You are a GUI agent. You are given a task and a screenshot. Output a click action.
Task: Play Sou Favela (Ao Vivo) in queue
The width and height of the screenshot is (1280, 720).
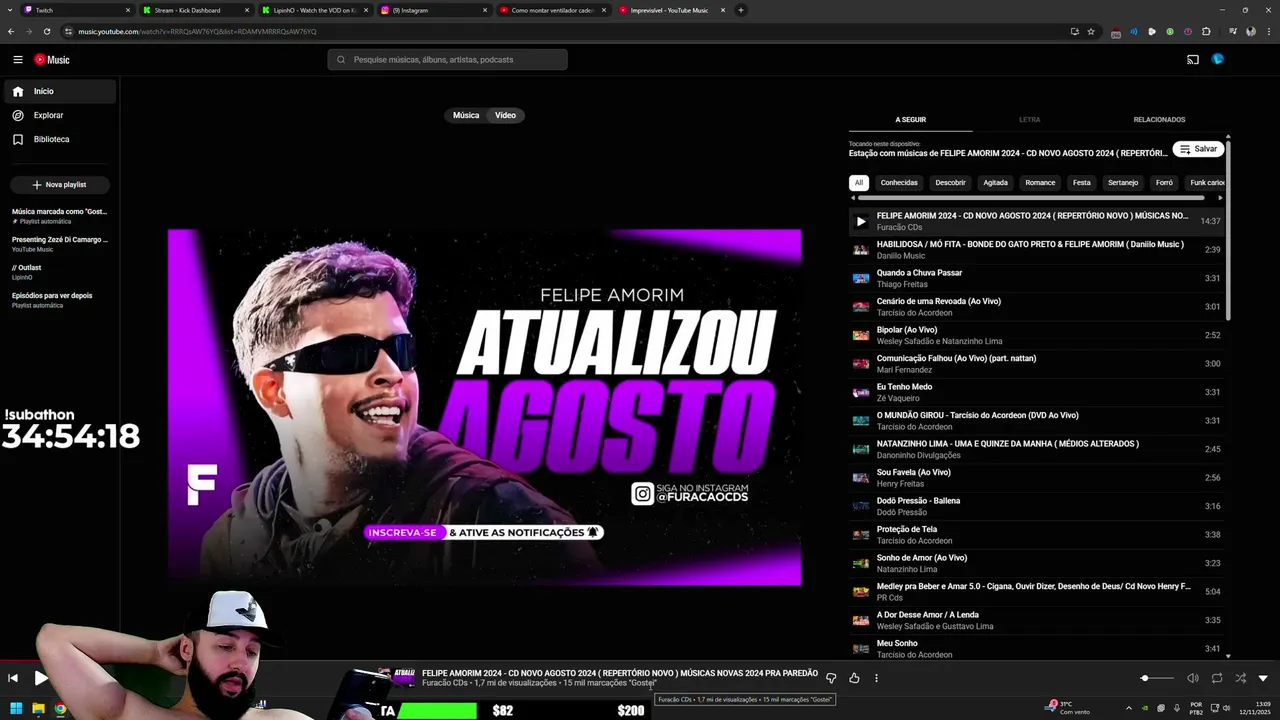point(1036,478)
